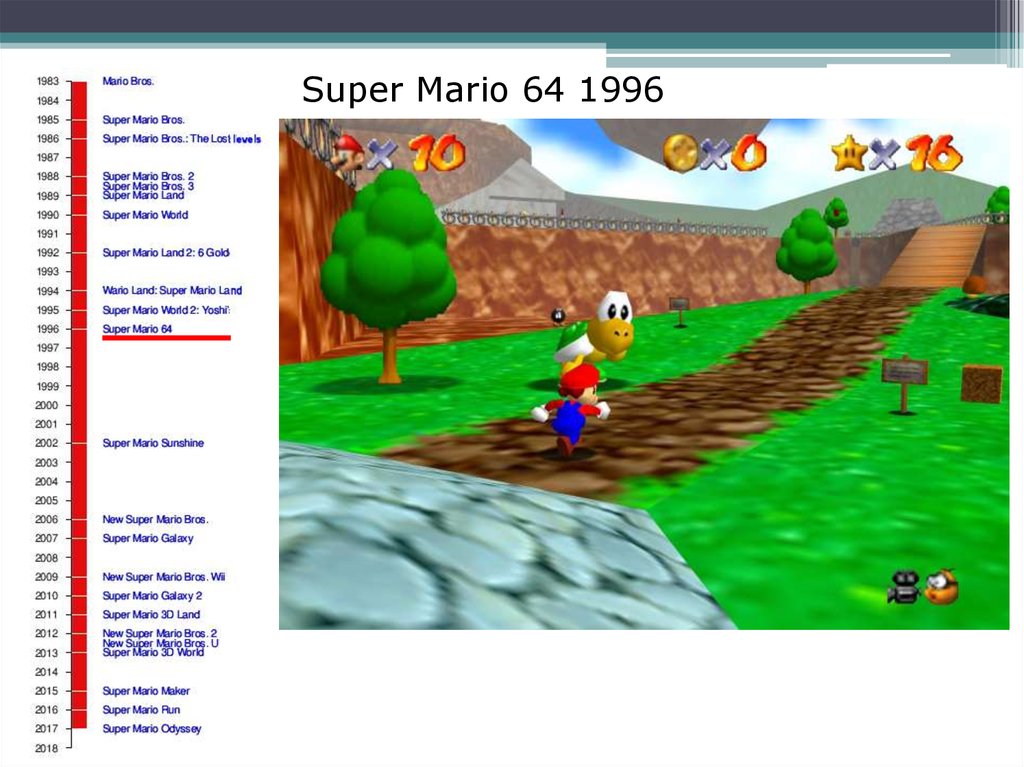Click the Lakitu camera icon
Image resolution: width=1024 pixels, height=767 pixels.
(x=941, y=586)
